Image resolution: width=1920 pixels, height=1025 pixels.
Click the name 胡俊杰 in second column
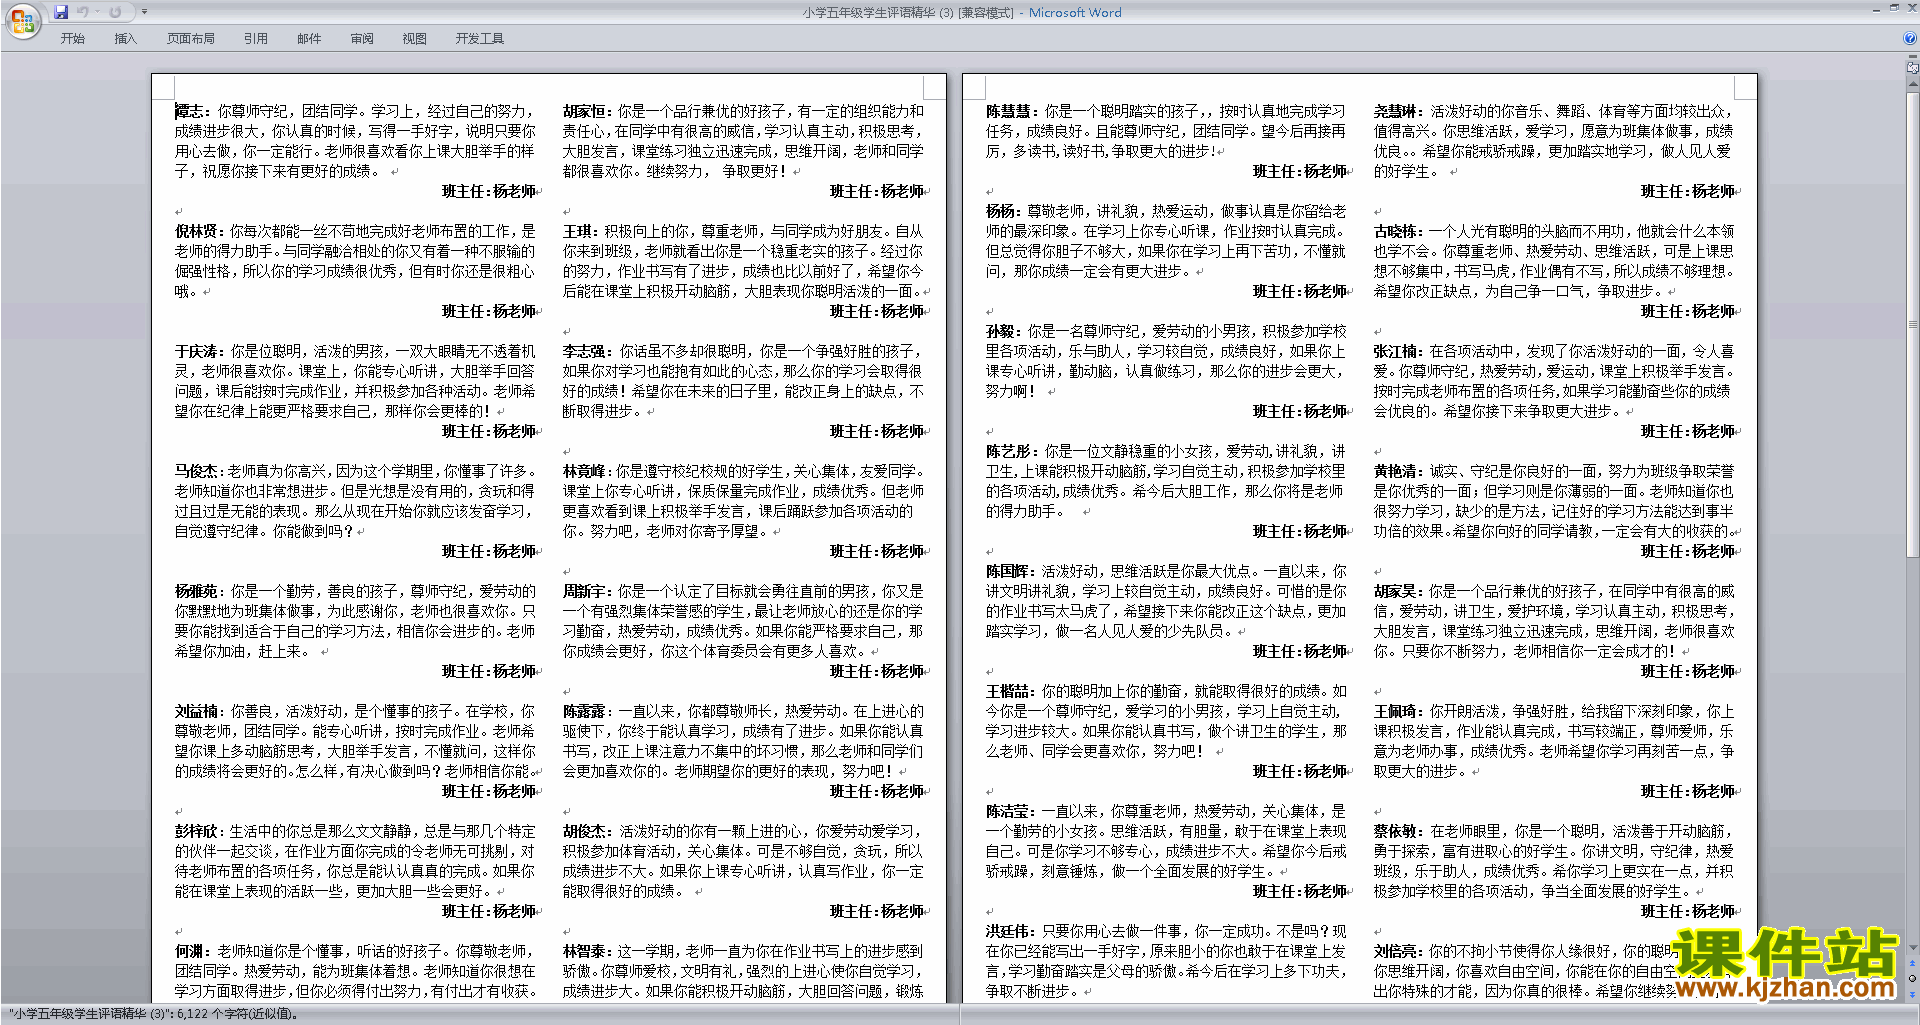point(586,831)
